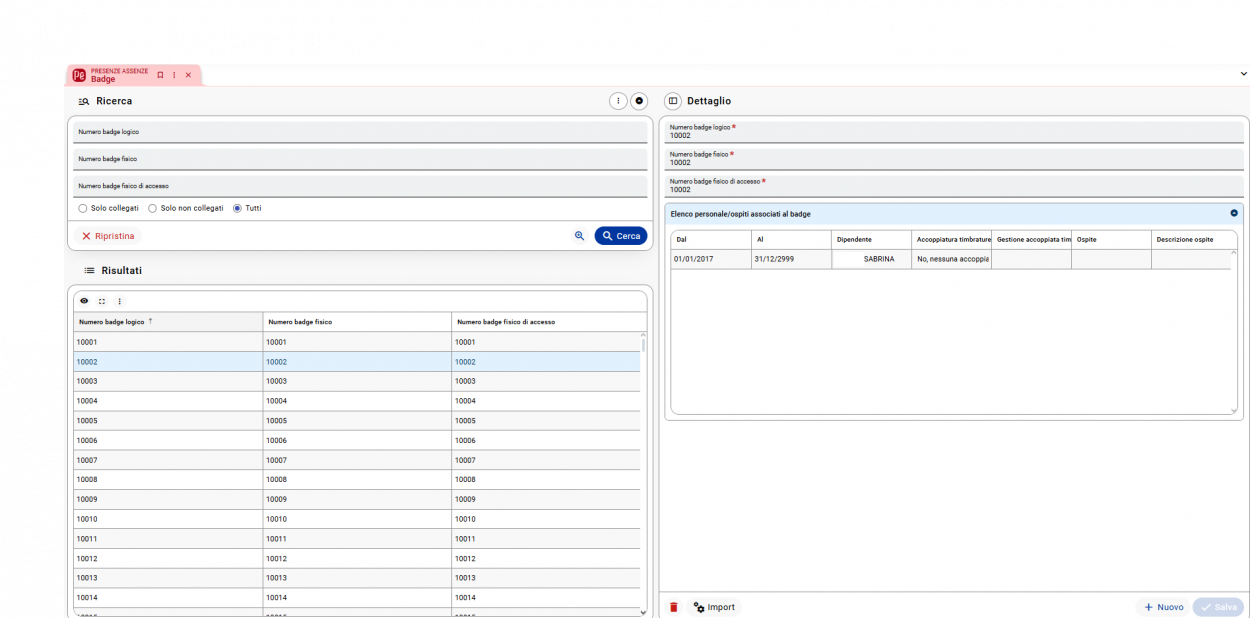Click the Salva button
Screen dimensions: 1250x618
click(1219, 607)
